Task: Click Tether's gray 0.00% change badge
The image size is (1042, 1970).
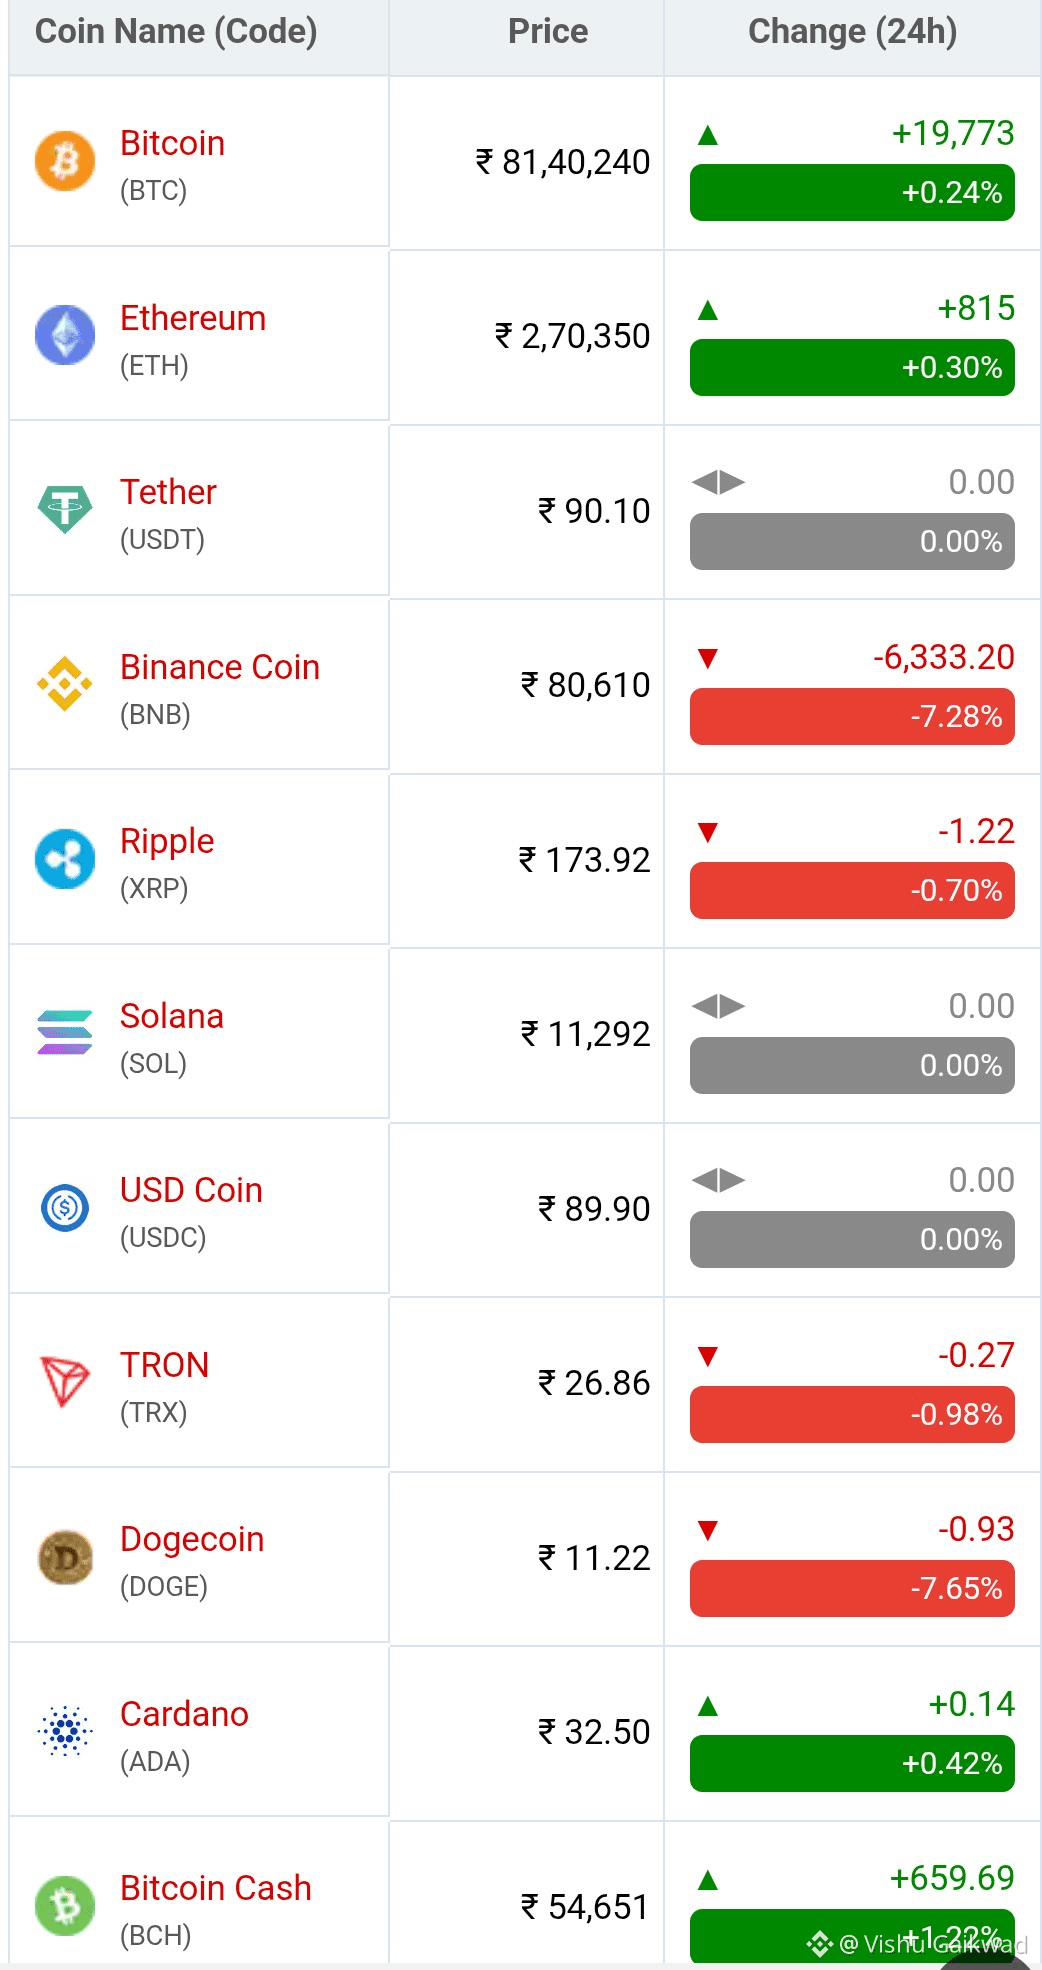Action: [852, 541]
